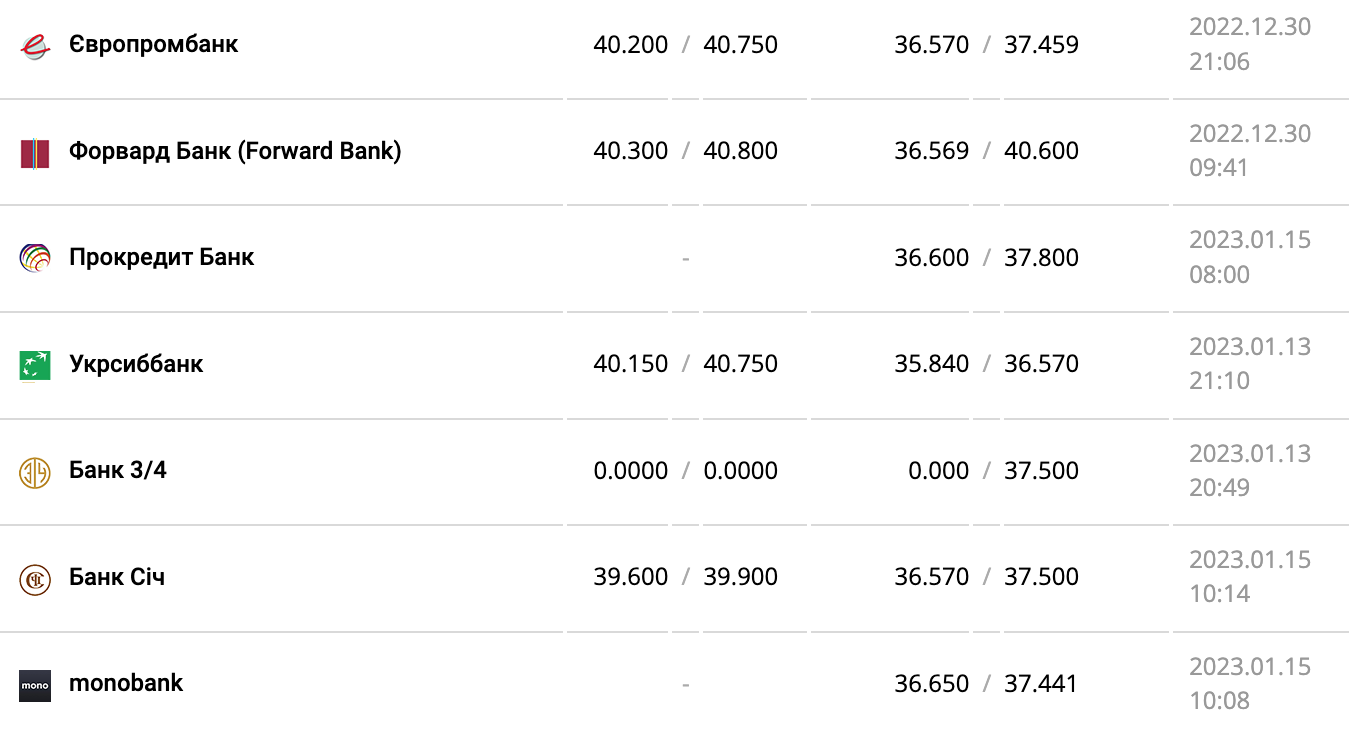Screen dimensions: 1349x735
Task: Open the Європромбанк bank link
Action: pos(153,45)
